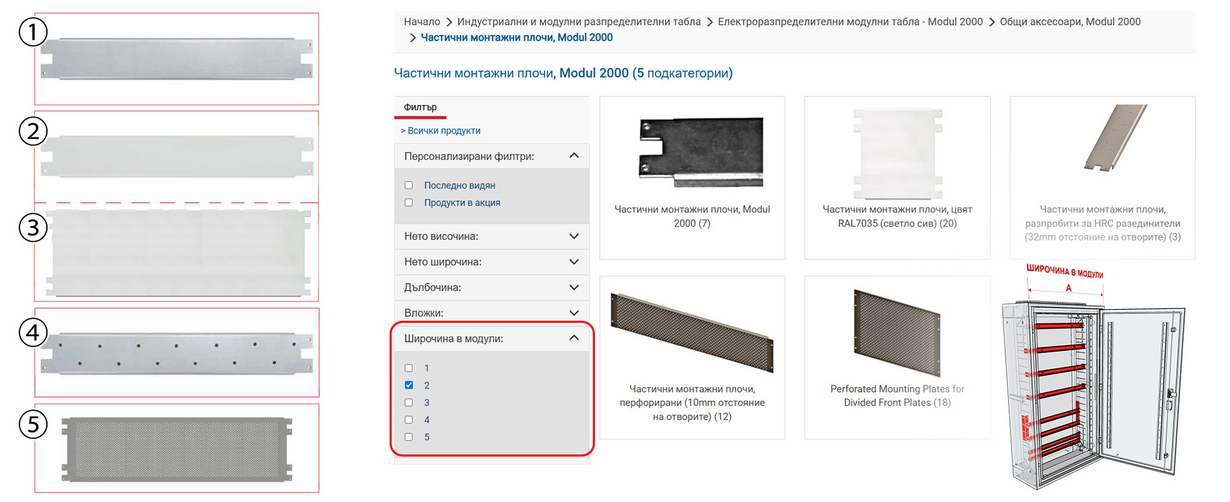Check module width option 3
The height and width of the screenshot is (502, 1230).
coord(409,402)
